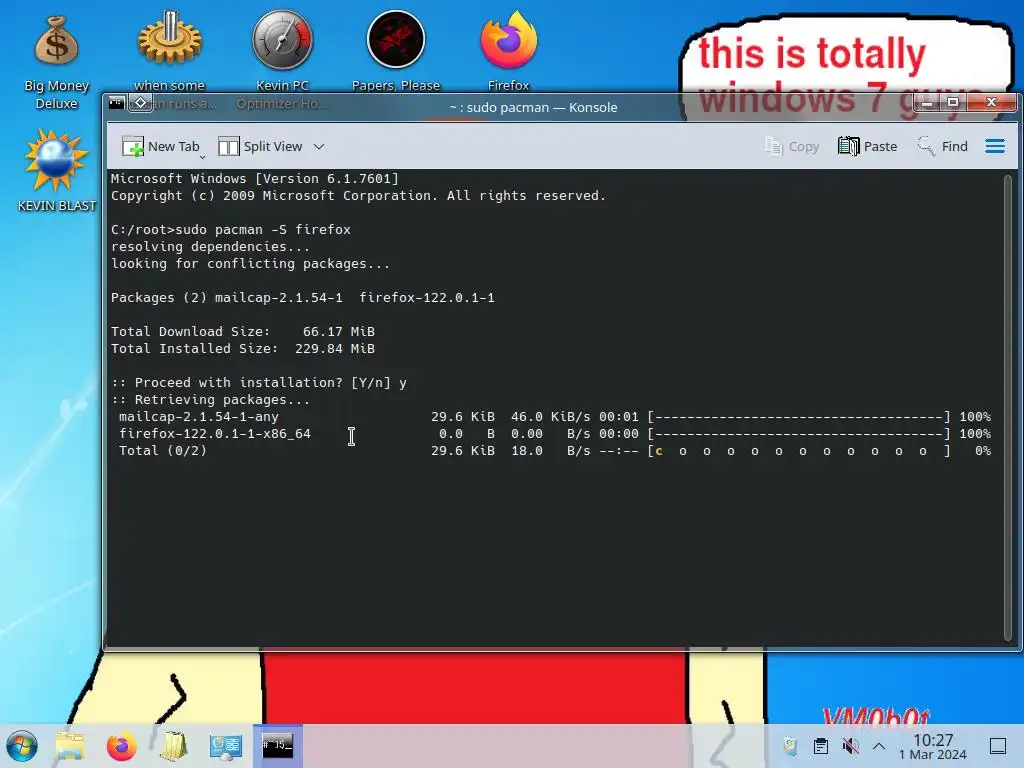This screenshot has height=768, width=1024.
Task: Minimize the Konsole window
Action: [x=927, y=103]
